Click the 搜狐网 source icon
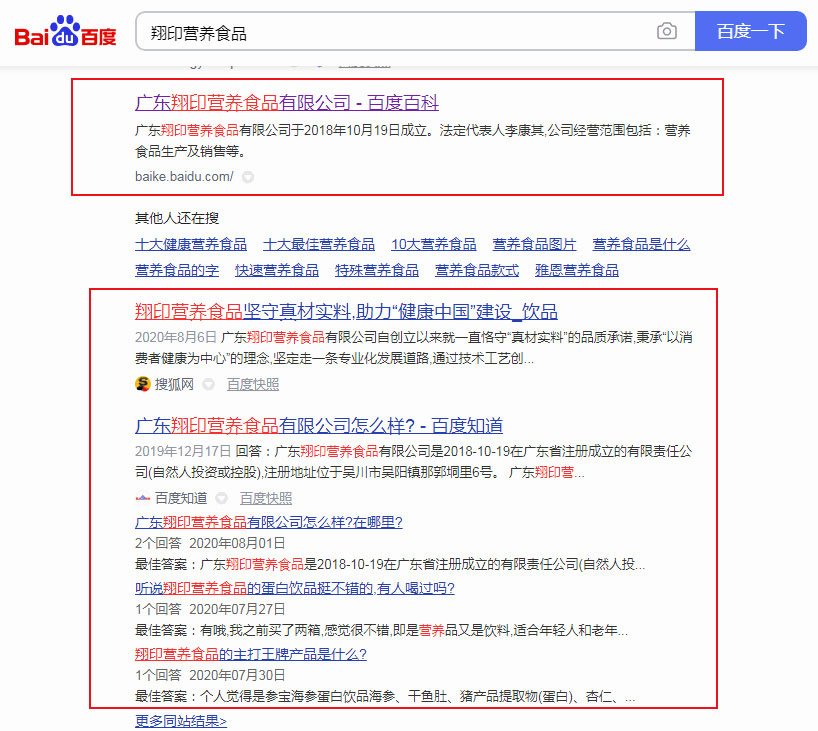Image resolution: width=818 pixels, height=731 pixels. point(142,384)
